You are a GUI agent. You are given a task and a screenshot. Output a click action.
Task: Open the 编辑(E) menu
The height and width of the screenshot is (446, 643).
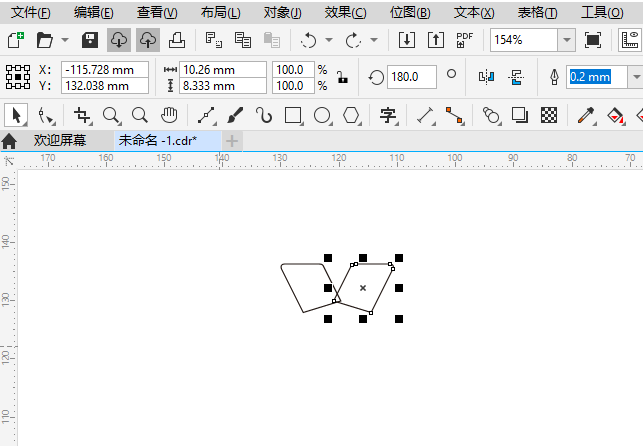pos(93,13)
